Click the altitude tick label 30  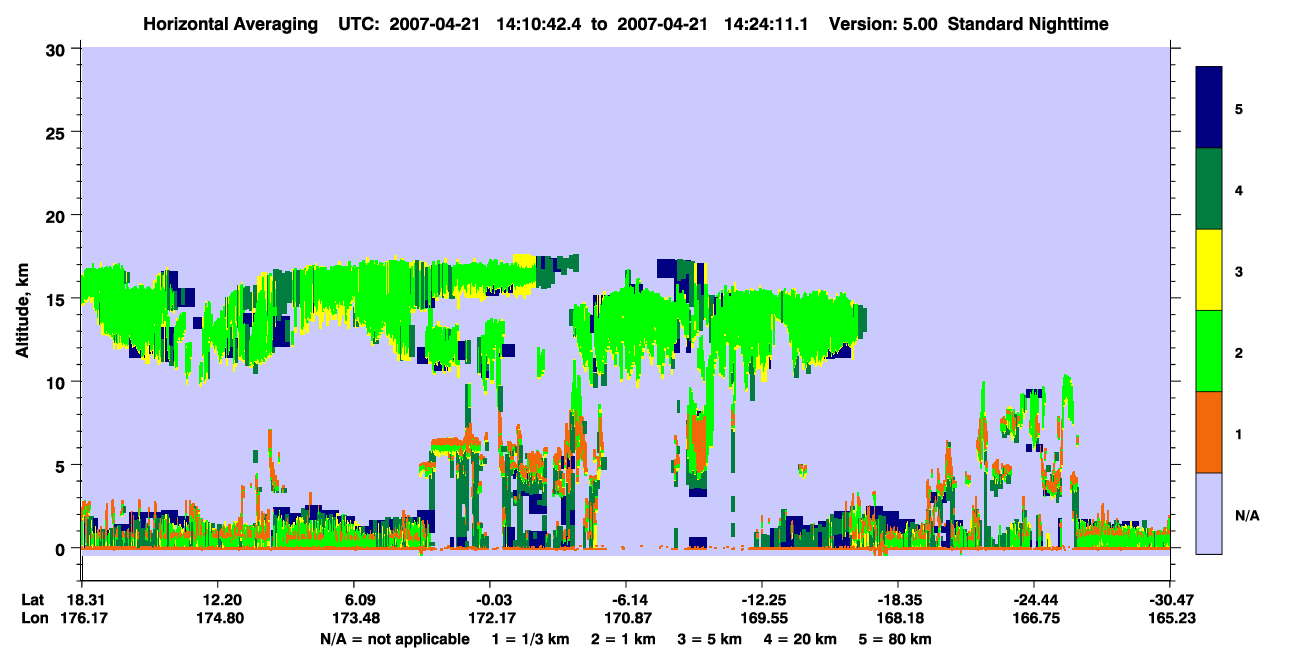coord(58,49)
